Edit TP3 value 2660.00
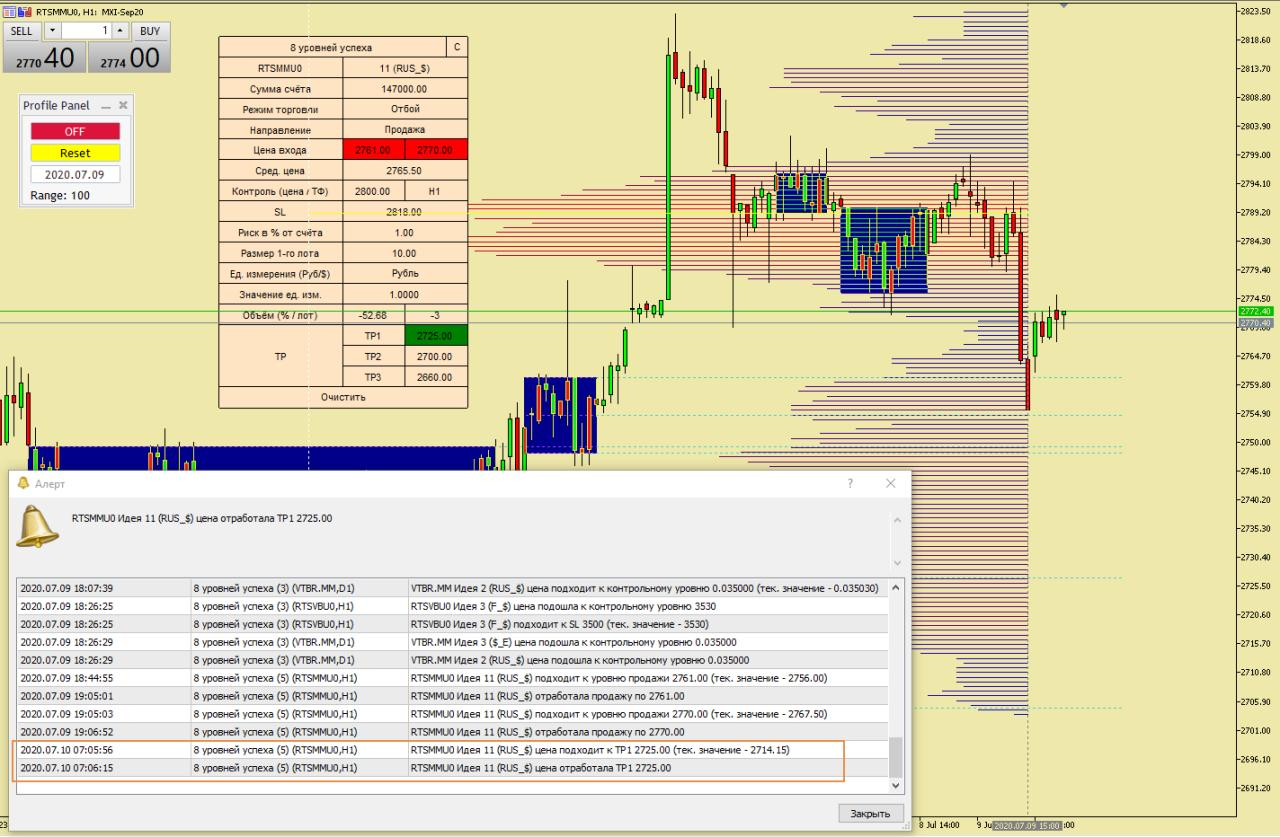Image resolution: width=1280 pixels, height=837 pixels. coord(436,377)
